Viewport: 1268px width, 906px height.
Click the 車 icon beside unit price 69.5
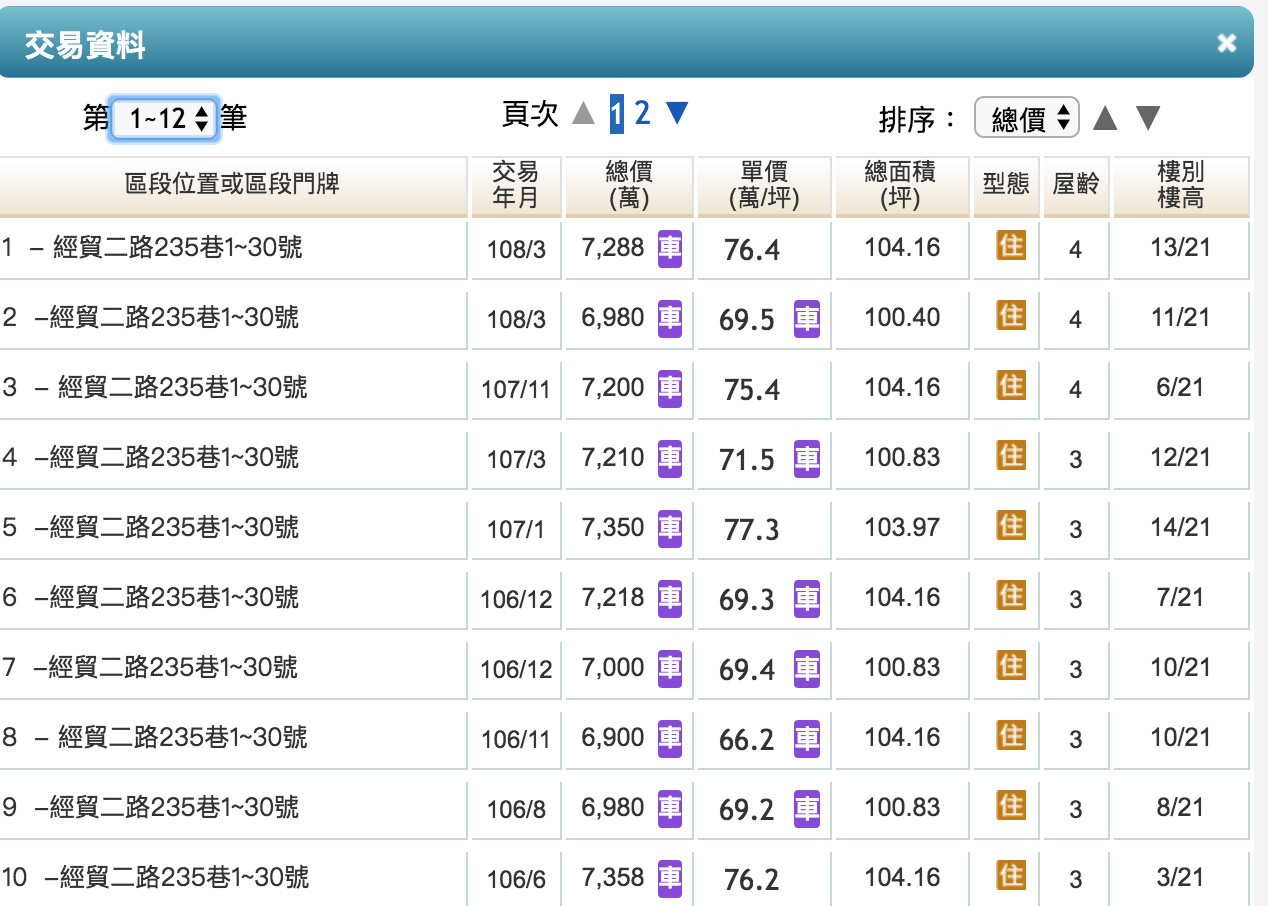807,319
